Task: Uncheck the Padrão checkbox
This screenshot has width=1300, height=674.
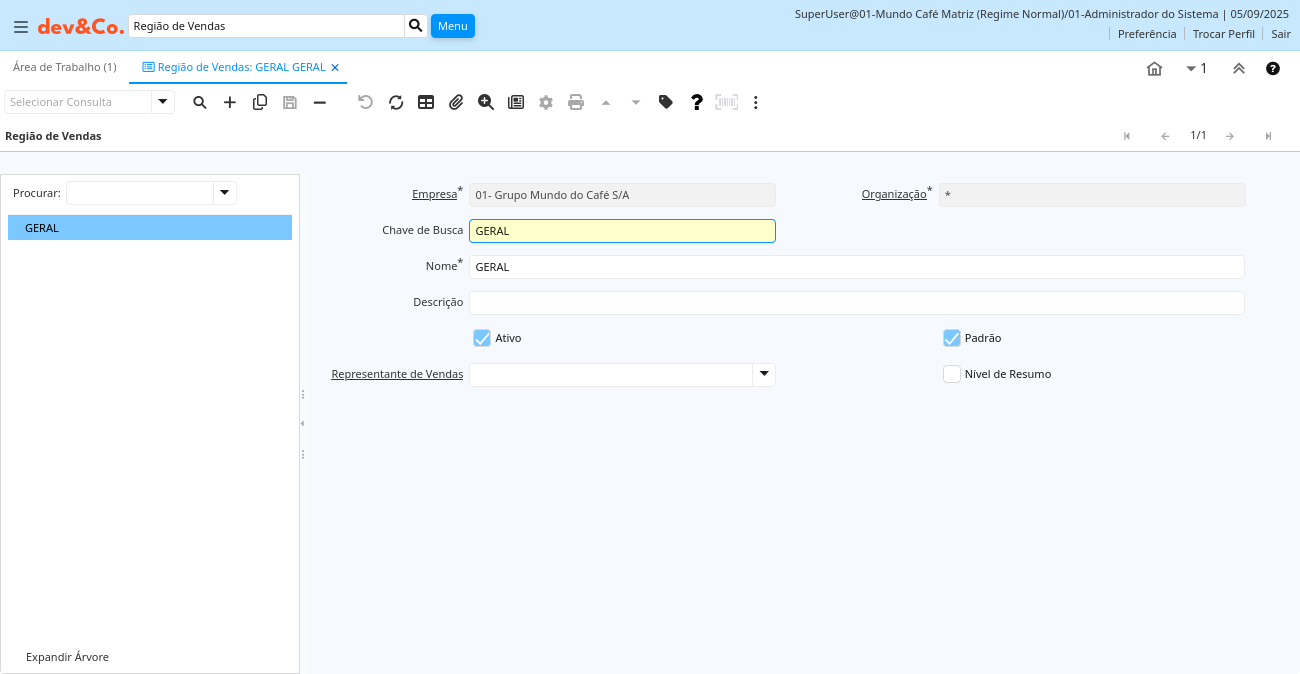Action: tap(952, 338)
